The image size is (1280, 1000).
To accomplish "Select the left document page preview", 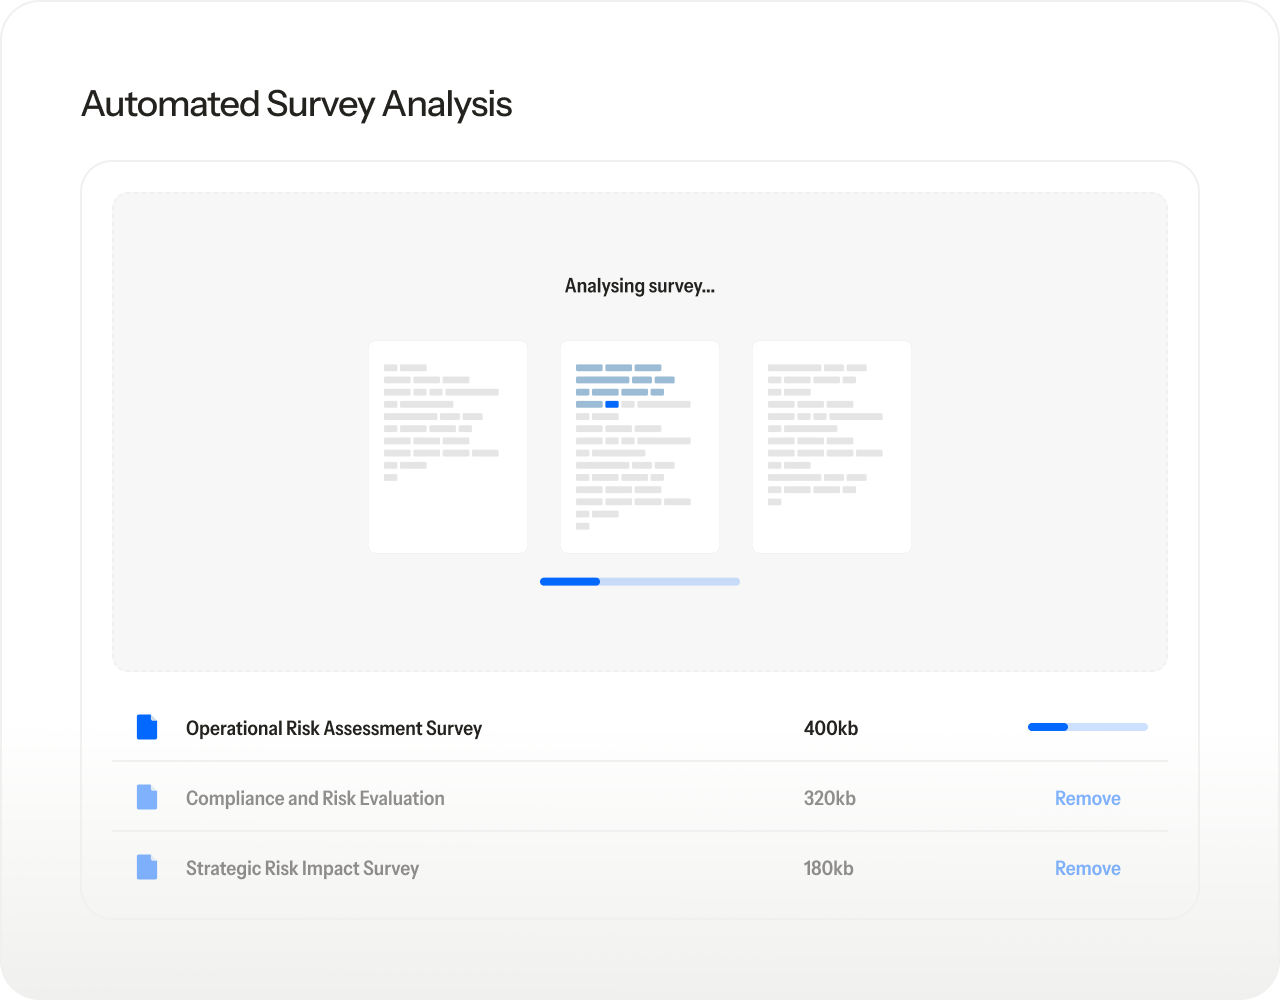I will (x=448, y=447).
